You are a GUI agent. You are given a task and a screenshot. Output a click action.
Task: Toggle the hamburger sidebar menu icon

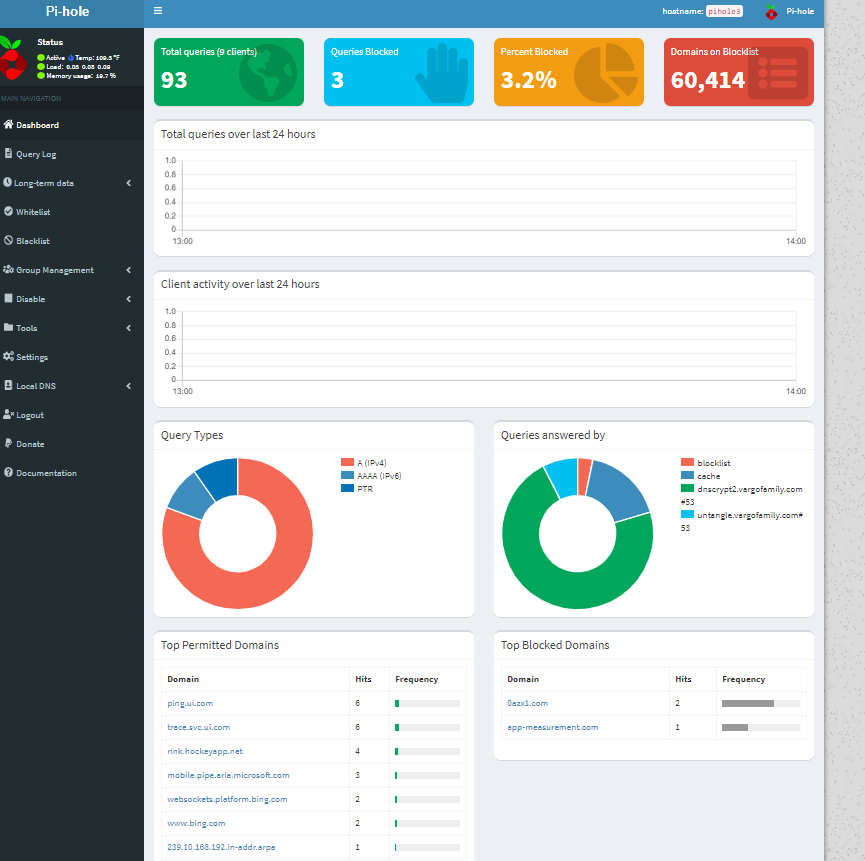coord(158,10)
